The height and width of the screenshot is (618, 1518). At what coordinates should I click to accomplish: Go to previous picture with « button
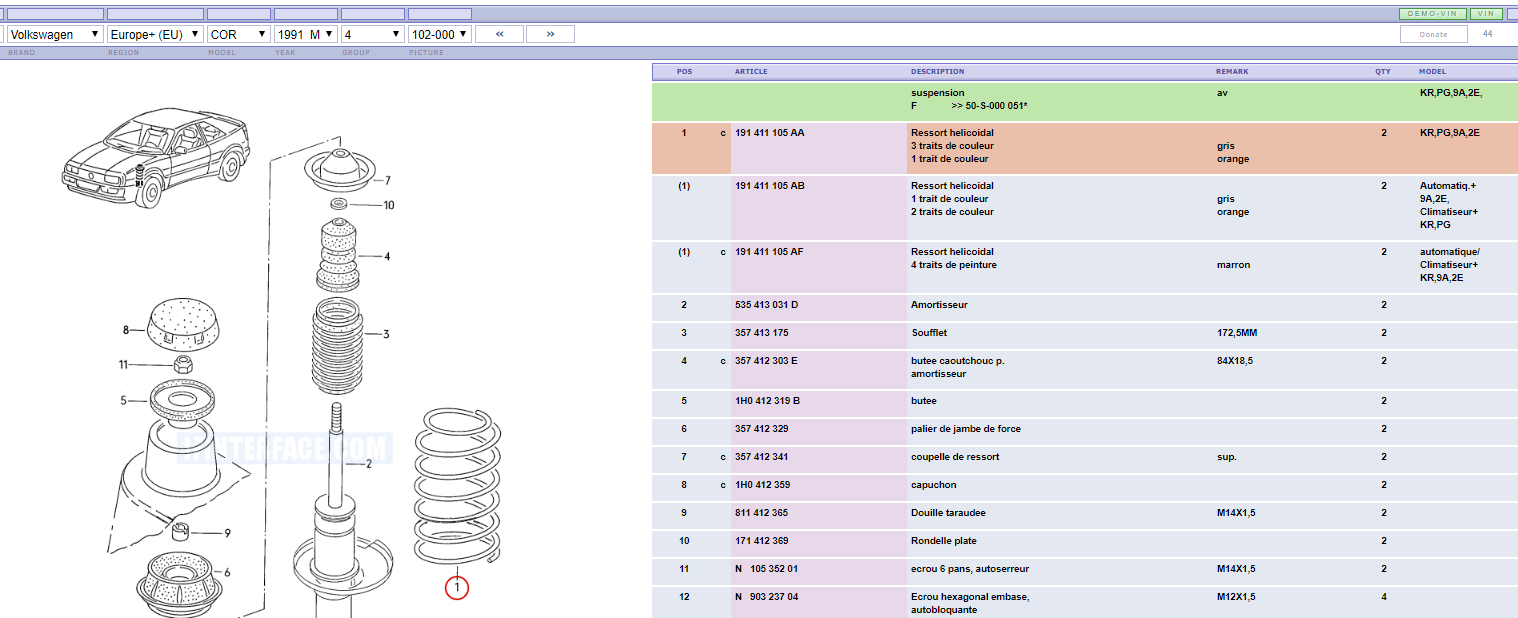click(x=499, y=34)
